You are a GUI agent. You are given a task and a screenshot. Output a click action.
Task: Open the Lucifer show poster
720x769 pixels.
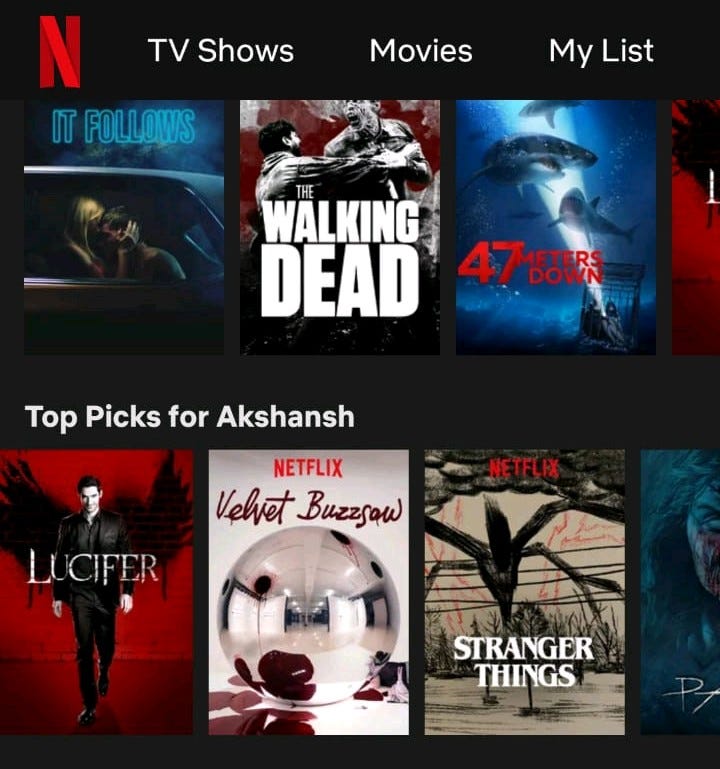pyautogui.click(x=97, y=592)
